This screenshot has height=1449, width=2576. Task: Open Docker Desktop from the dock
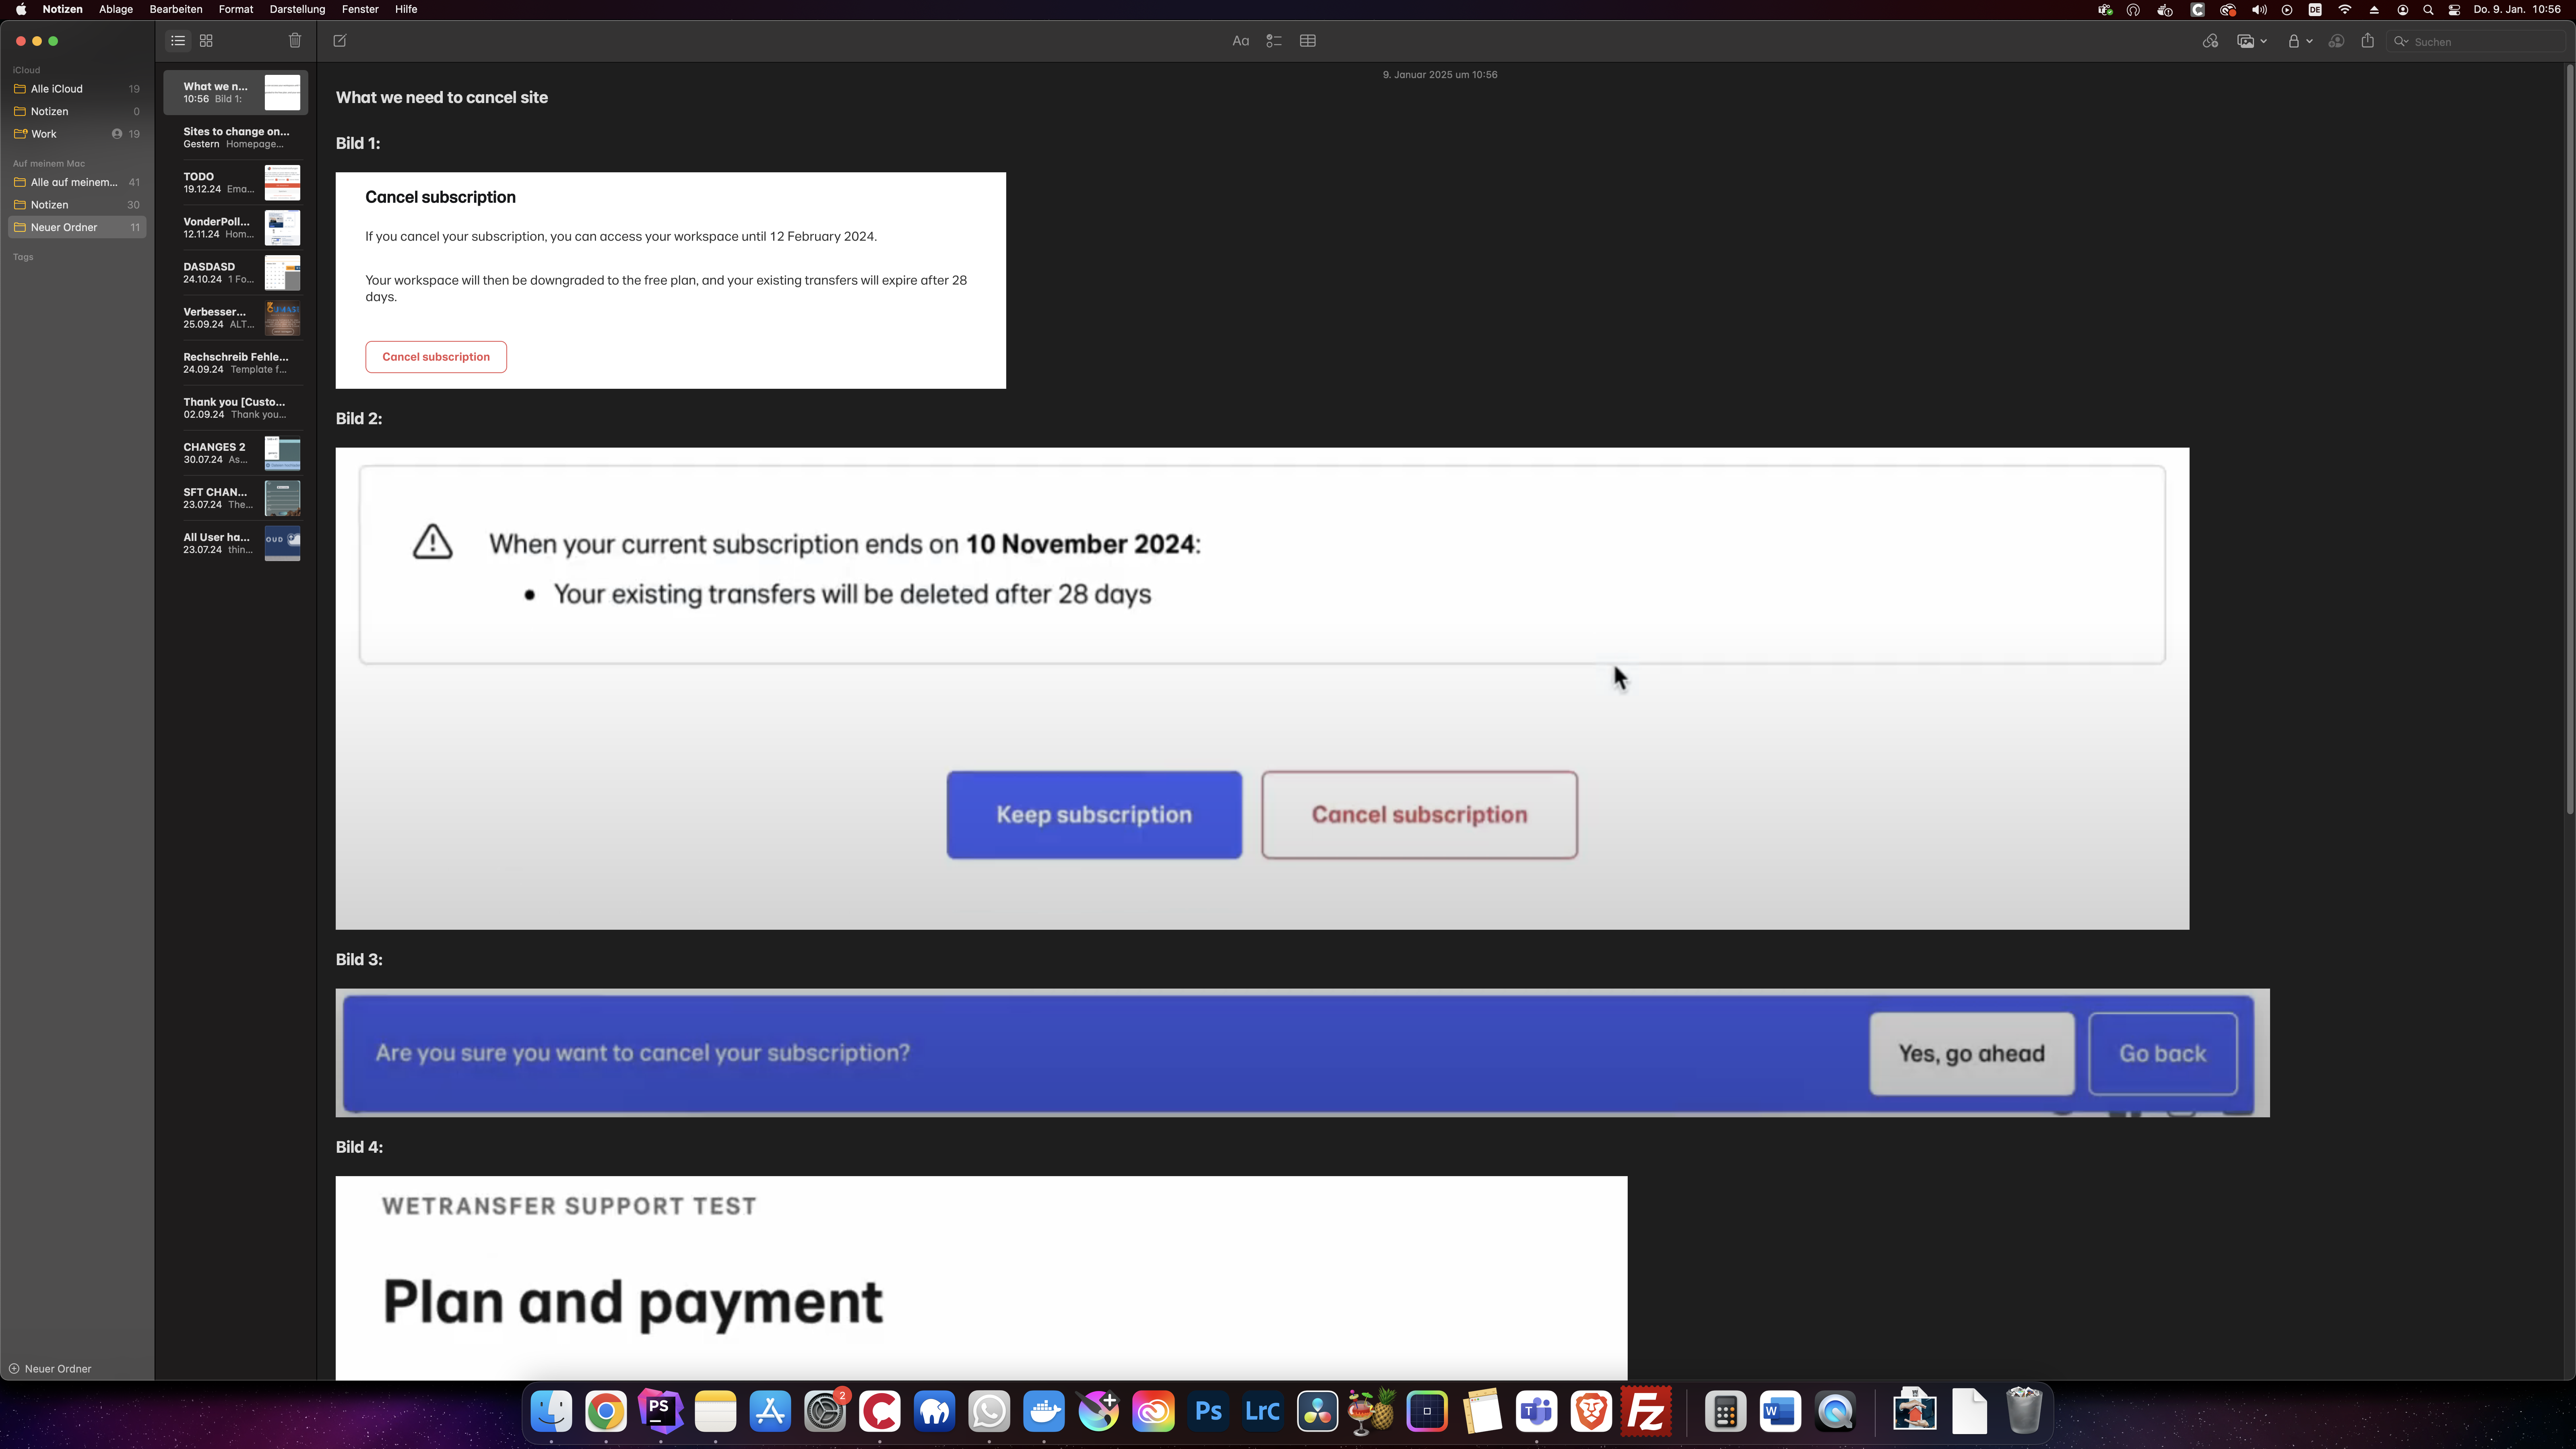tap(1044, 1412)
